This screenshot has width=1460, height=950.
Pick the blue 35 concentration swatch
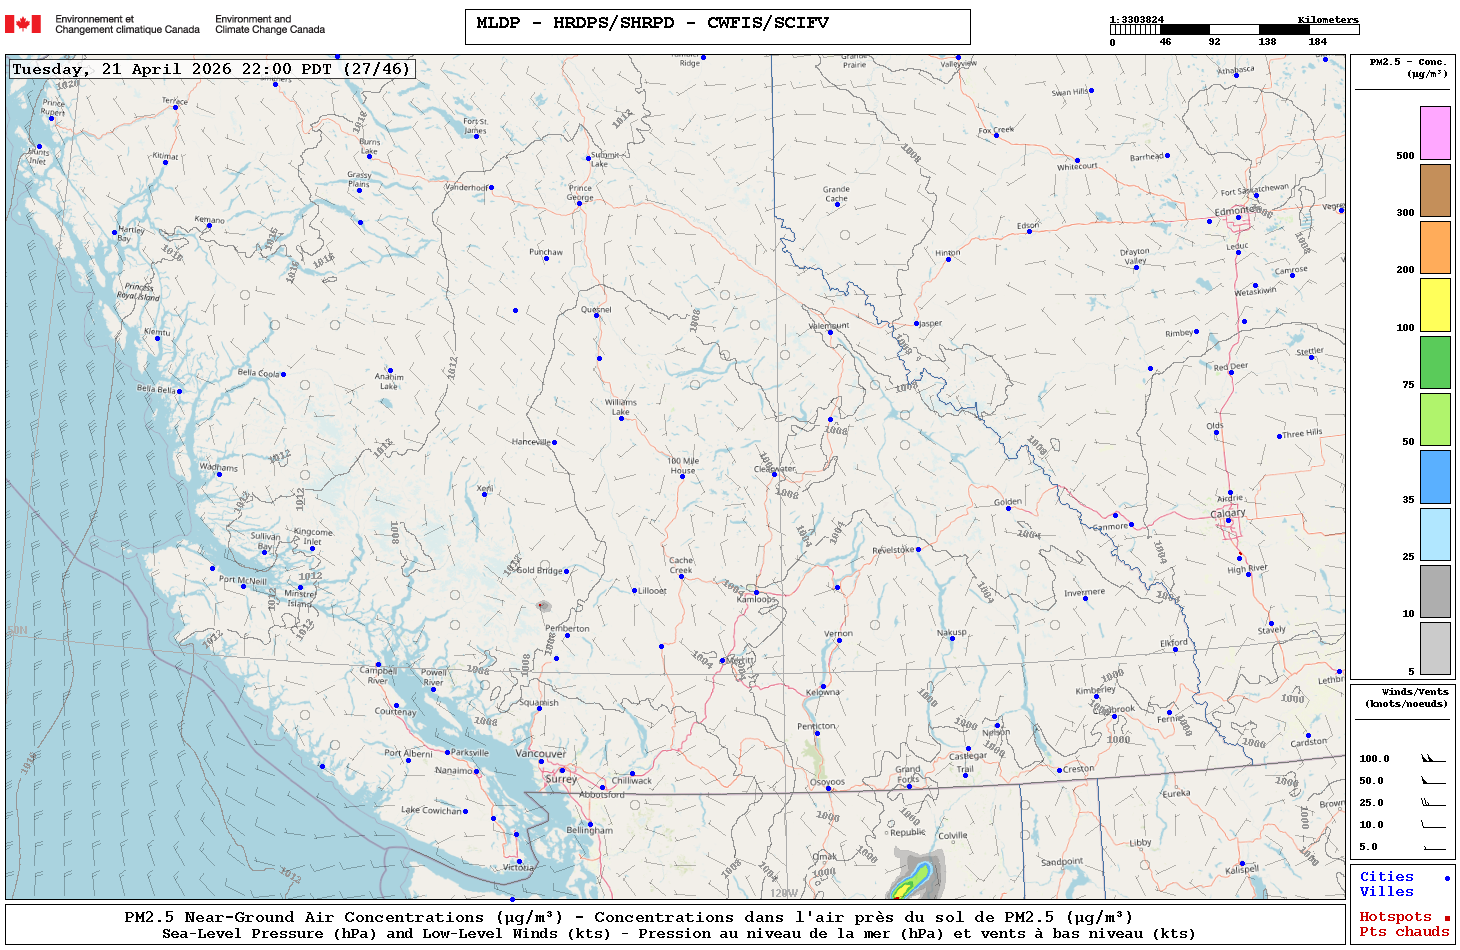pos(1435,477)
